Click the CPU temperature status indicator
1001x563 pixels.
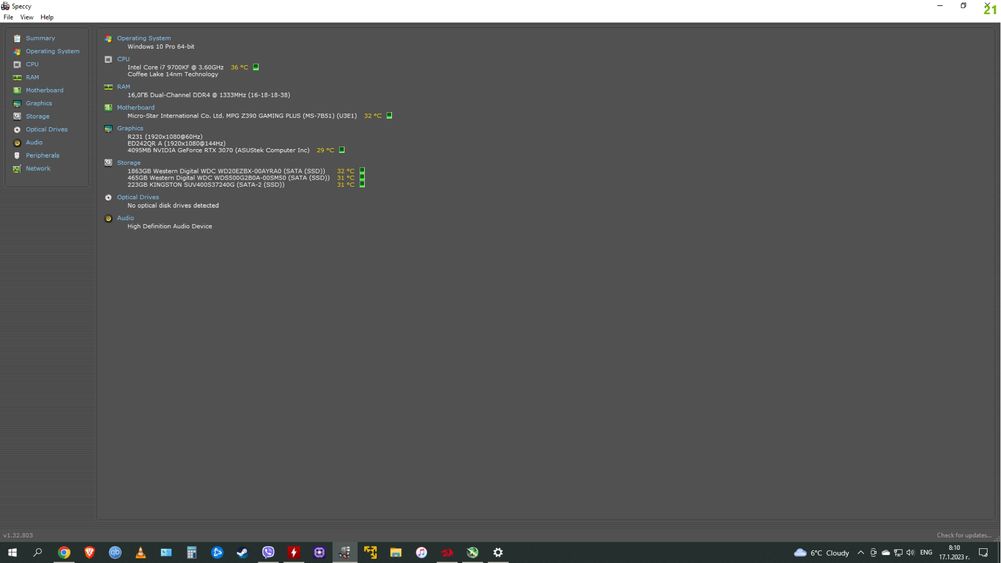click(x=256, y=67)
